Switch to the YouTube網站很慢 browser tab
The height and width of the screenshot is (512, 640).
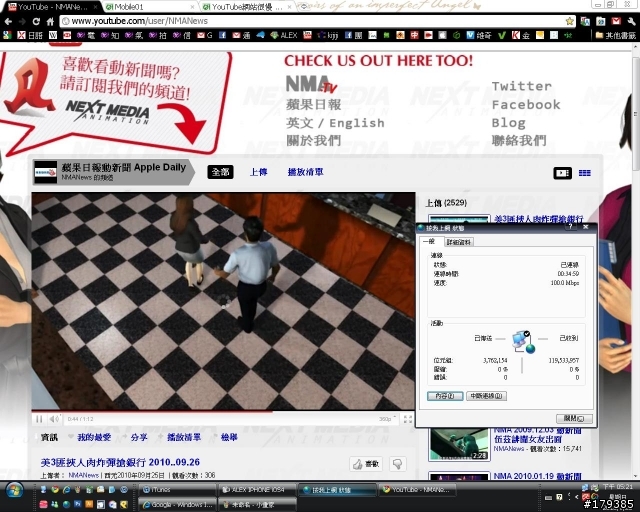247,7
